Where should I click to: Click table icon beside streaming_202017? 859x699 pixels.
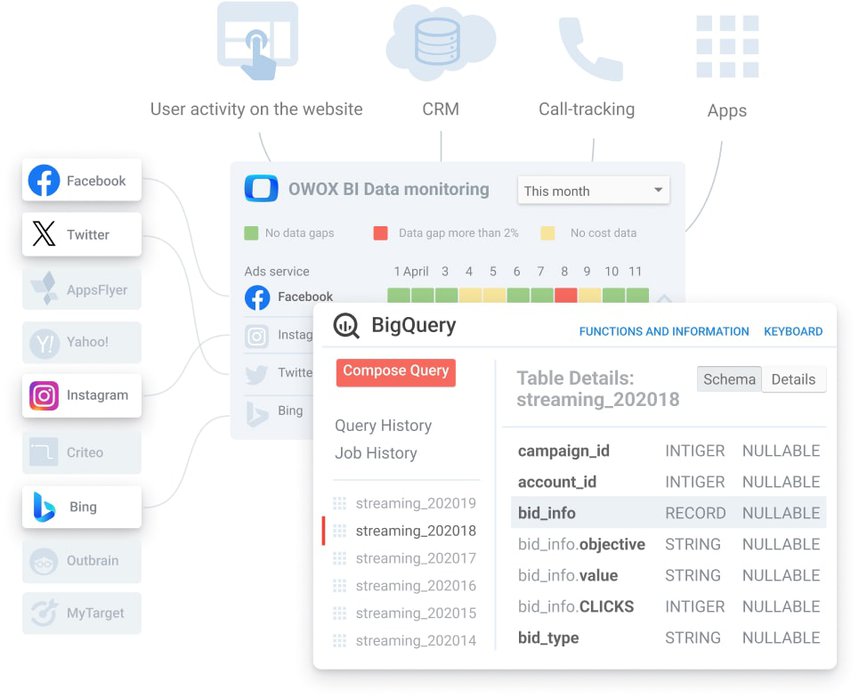click(x=340, y=558)
